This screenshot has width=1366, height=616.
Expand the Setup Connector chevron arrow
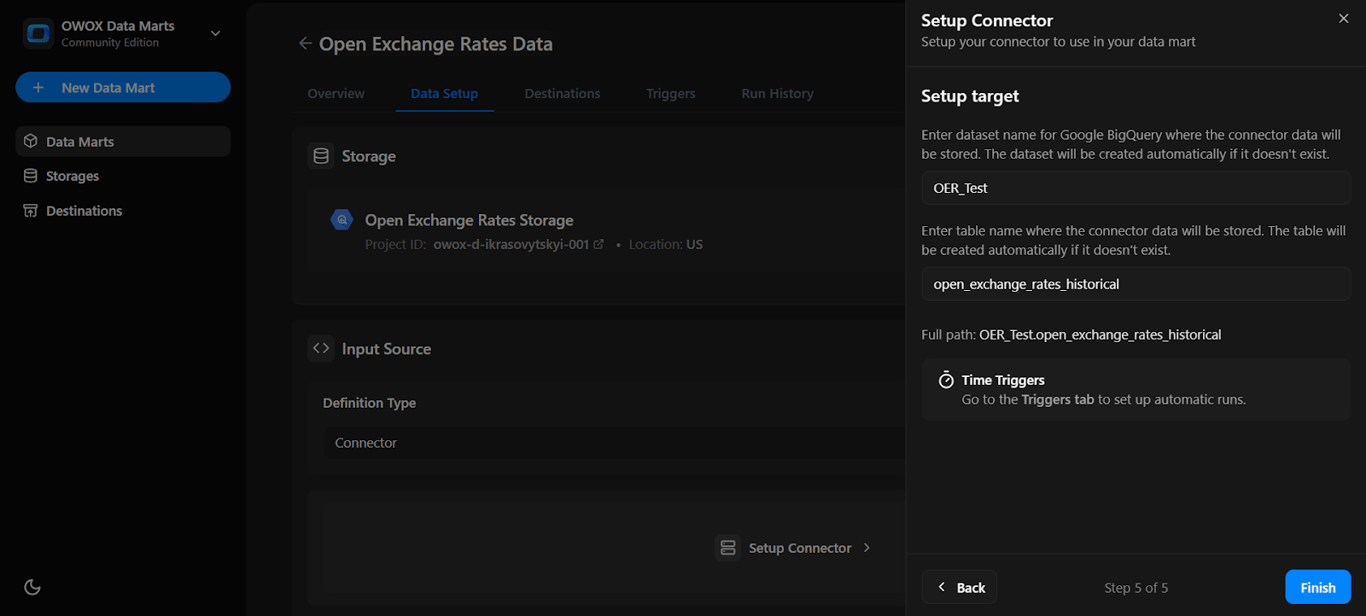(867, 548)
